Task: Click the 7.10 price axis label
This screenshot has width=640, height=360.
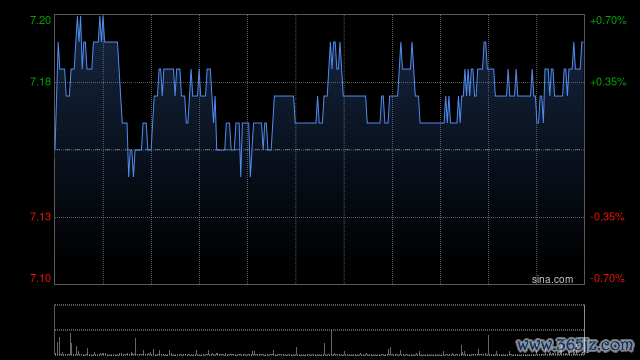Action: pos(40,278)
